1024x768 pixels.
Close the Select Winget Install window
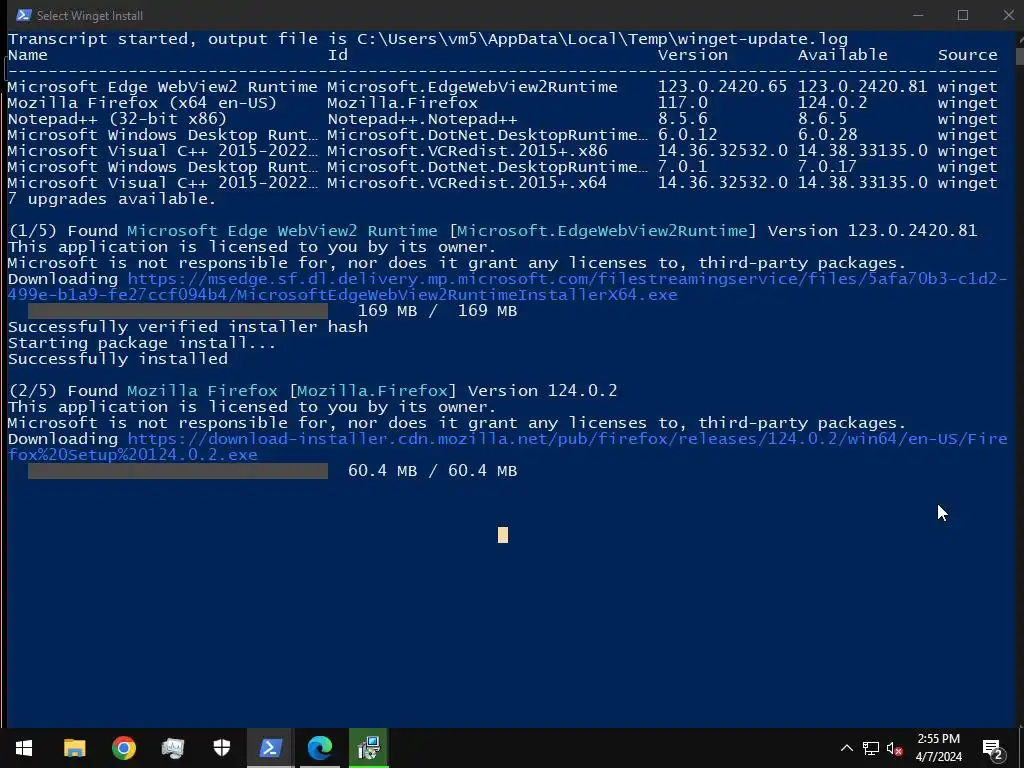point(1008,15)
